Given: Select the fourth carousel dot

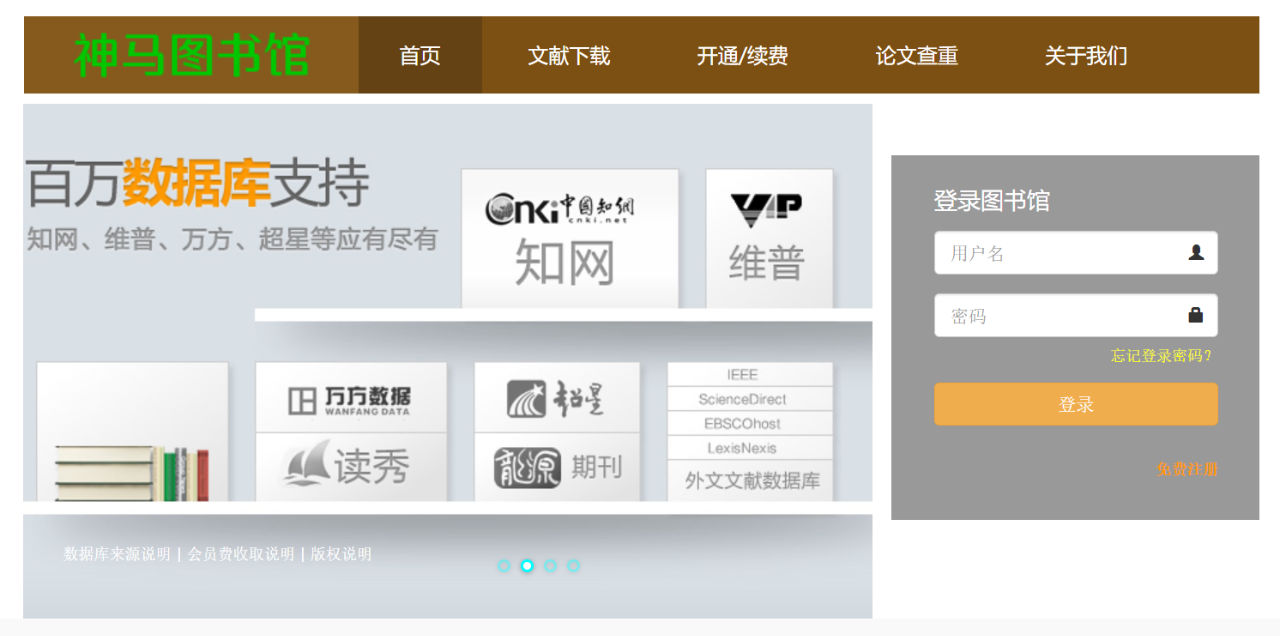Looking at the screenshot, I should pos(573,566).
